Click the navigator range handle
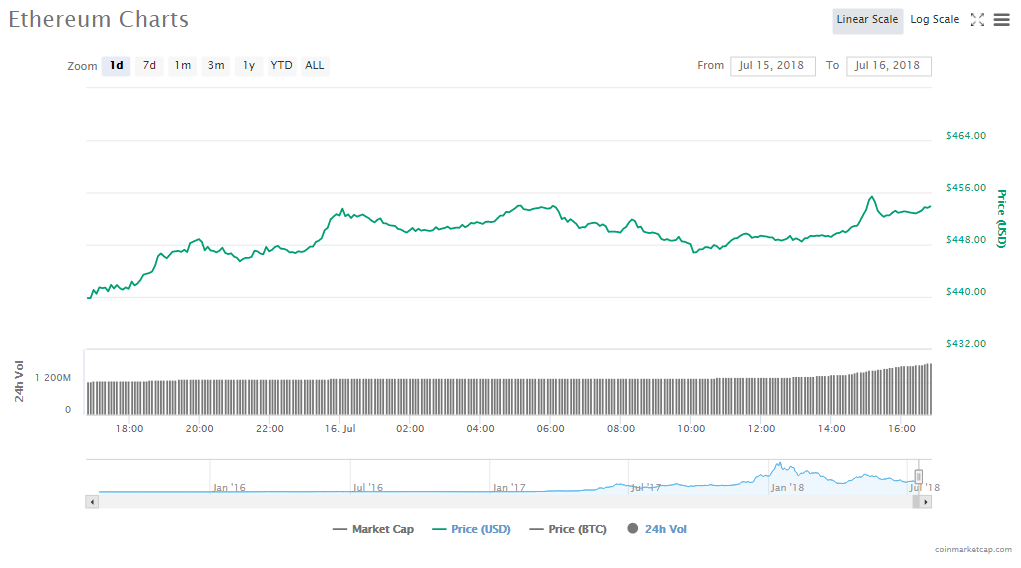The width and height of the screenshot is (1021, 568). click(x=918, y=477)
